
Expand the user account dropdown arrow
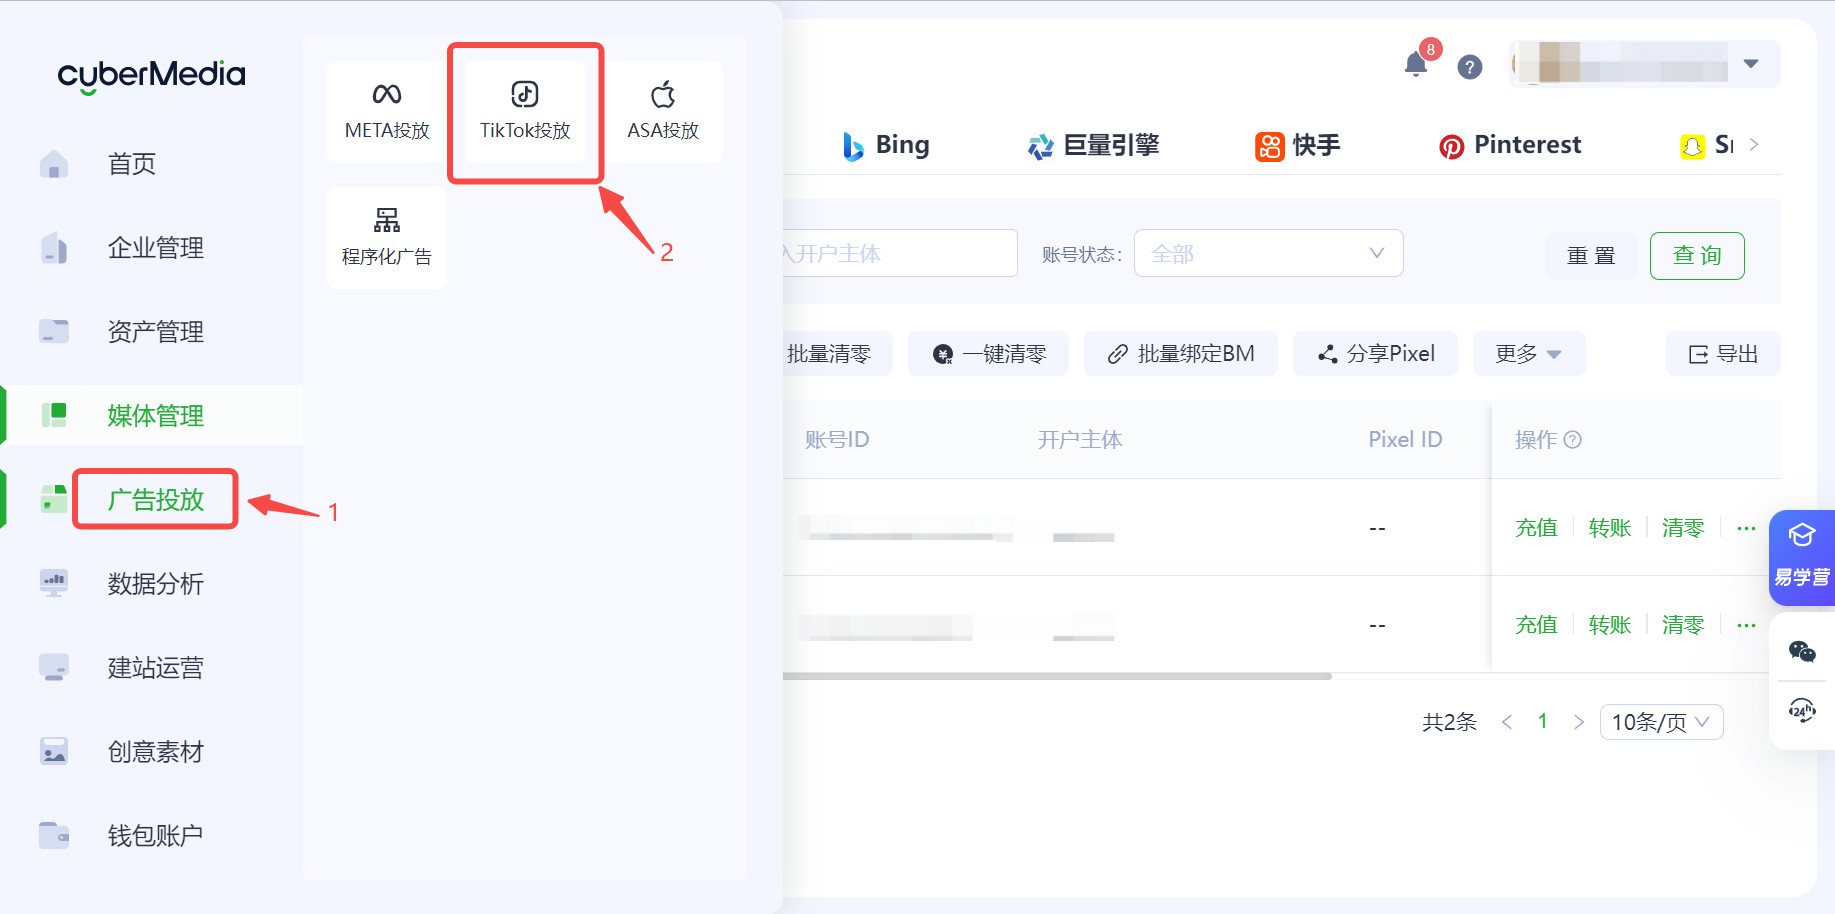tap(1751, 64)
